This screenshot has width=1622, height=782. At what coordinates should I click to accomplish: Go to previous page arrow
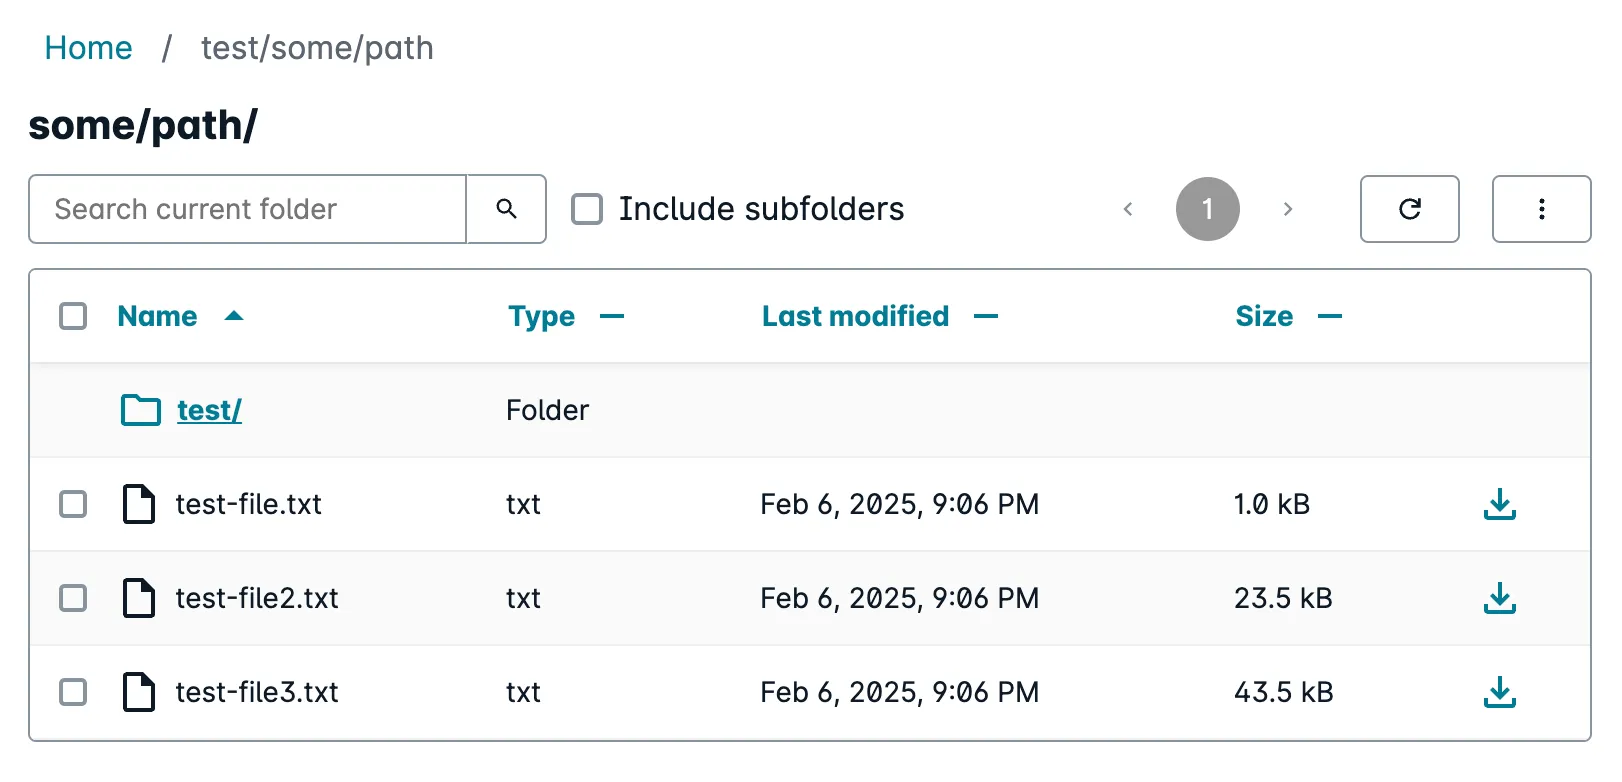tap(1128, 209)
